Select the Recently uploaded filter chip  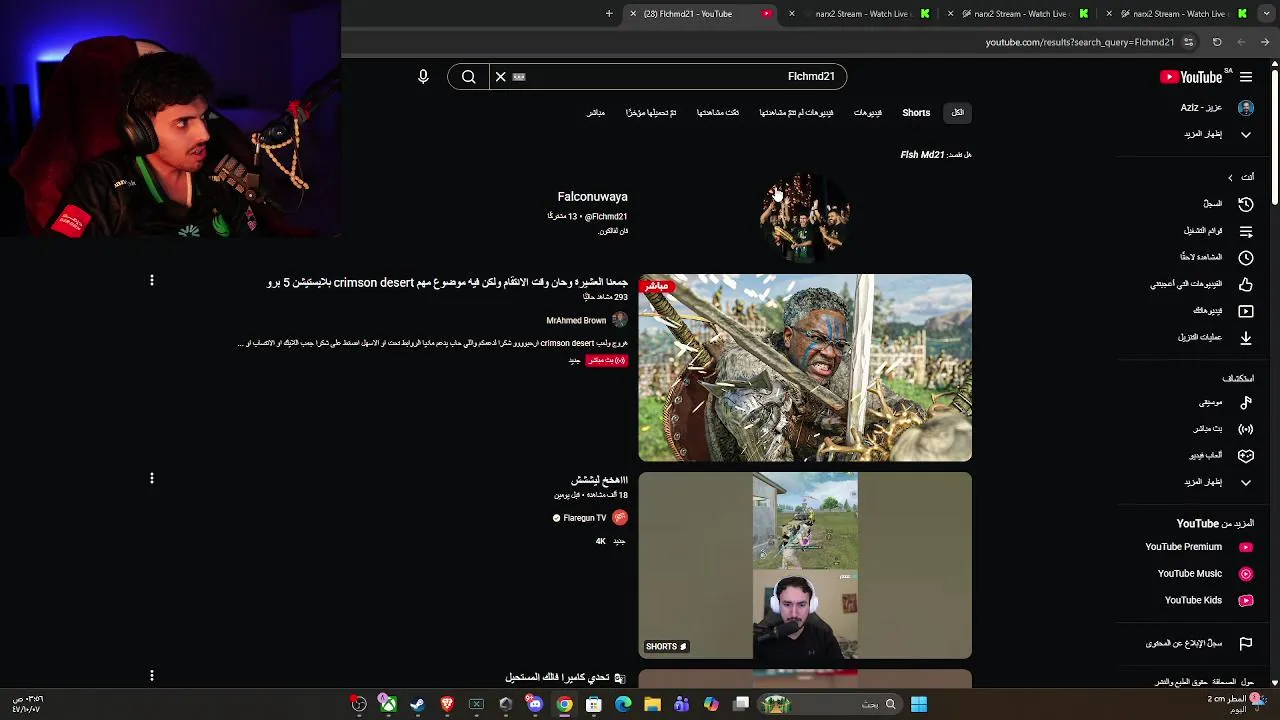[x=651, y=113]
